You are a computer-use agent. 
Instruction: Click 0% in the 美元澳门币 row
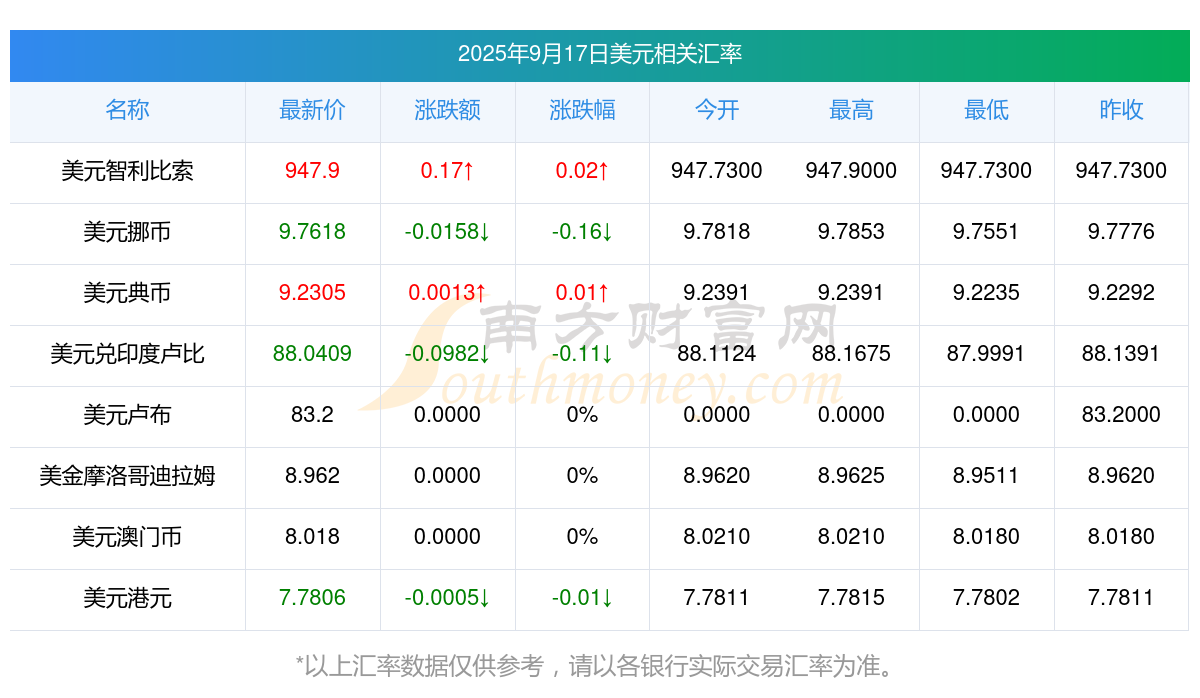582,537
